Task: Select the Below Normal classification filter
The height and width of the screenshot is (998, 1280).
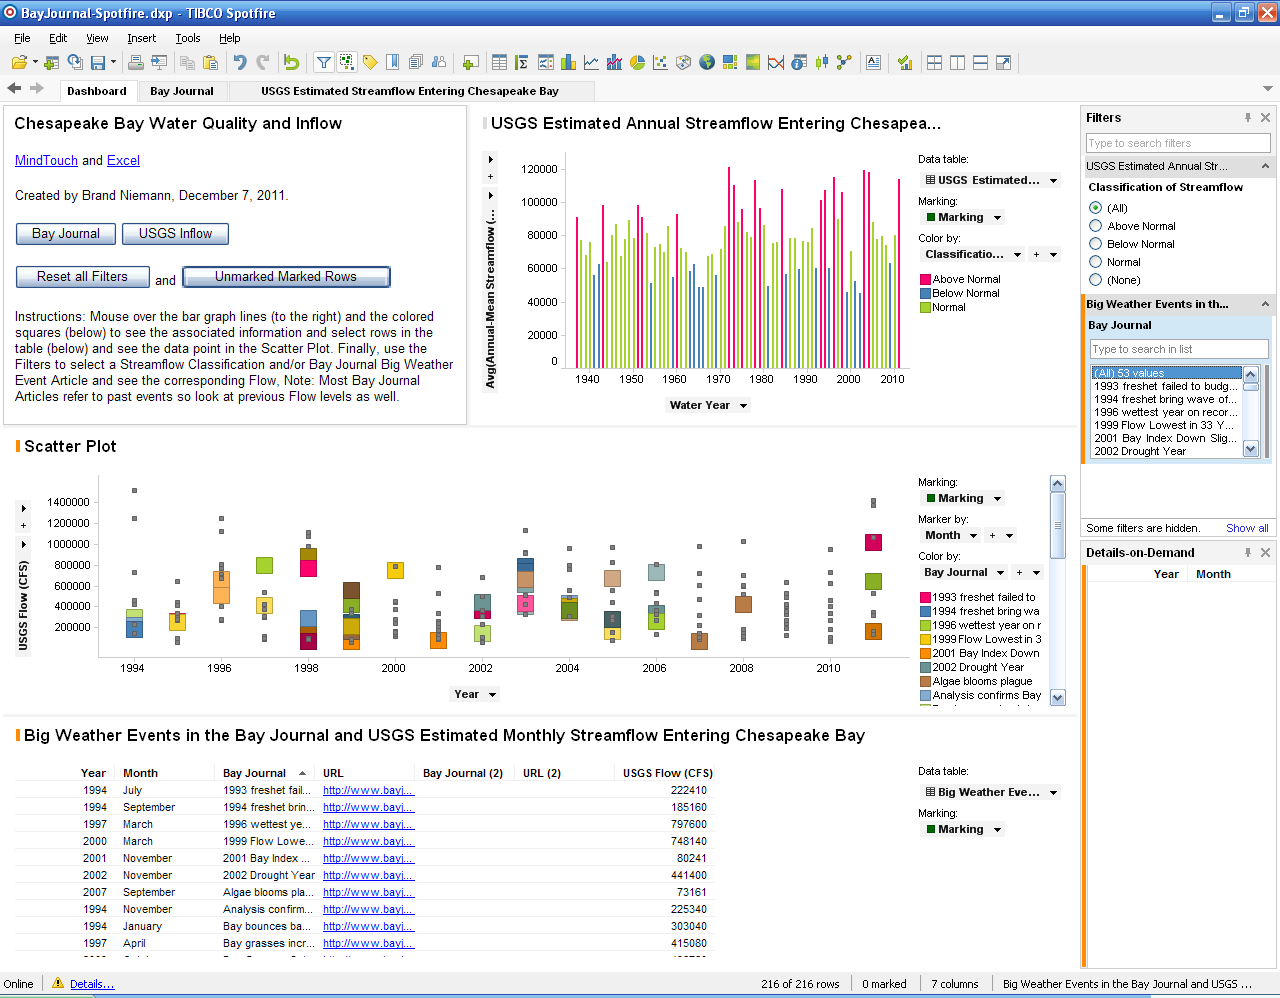Action: tap(1096, 244)
